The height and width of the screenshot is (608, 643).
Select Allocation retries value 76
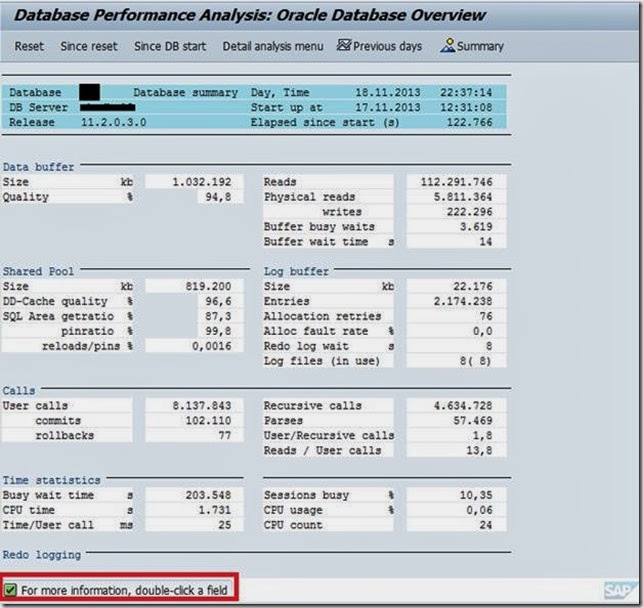click(x=456, y=317)
